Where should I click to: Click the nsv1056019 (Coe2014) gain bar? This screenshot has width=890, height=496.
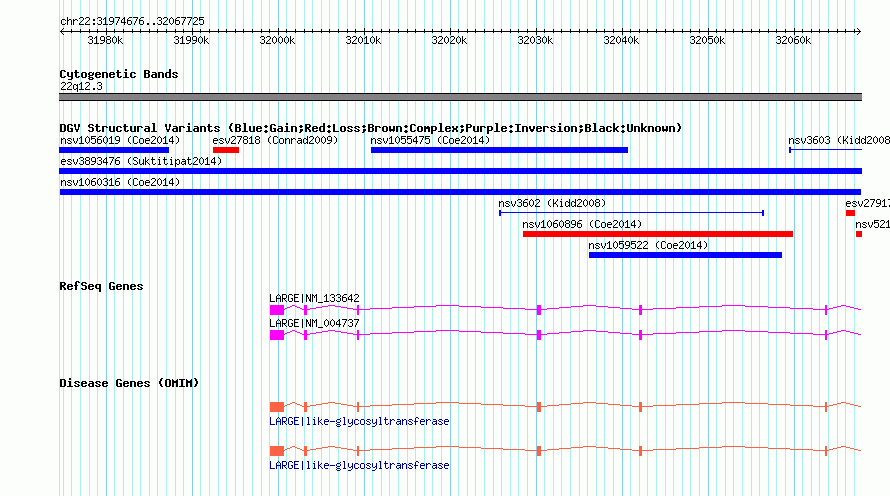pyautogui.click(x=114, y=150)
